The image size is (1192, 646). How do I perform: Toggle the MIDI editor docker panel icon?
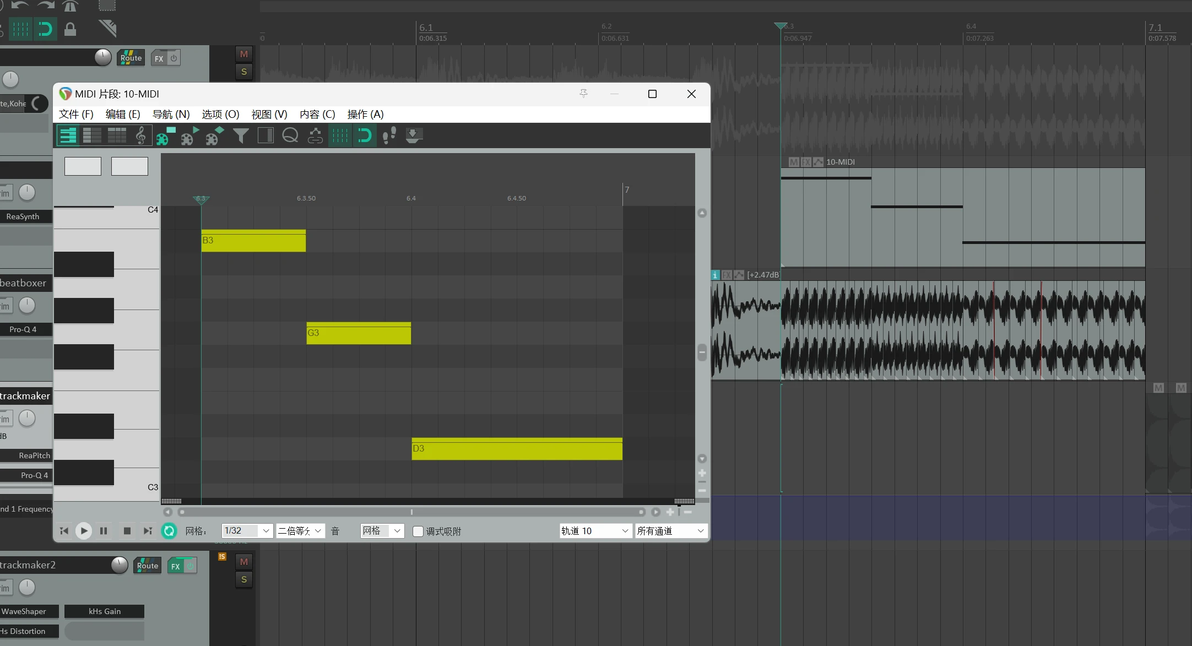[x=265, y=135]
